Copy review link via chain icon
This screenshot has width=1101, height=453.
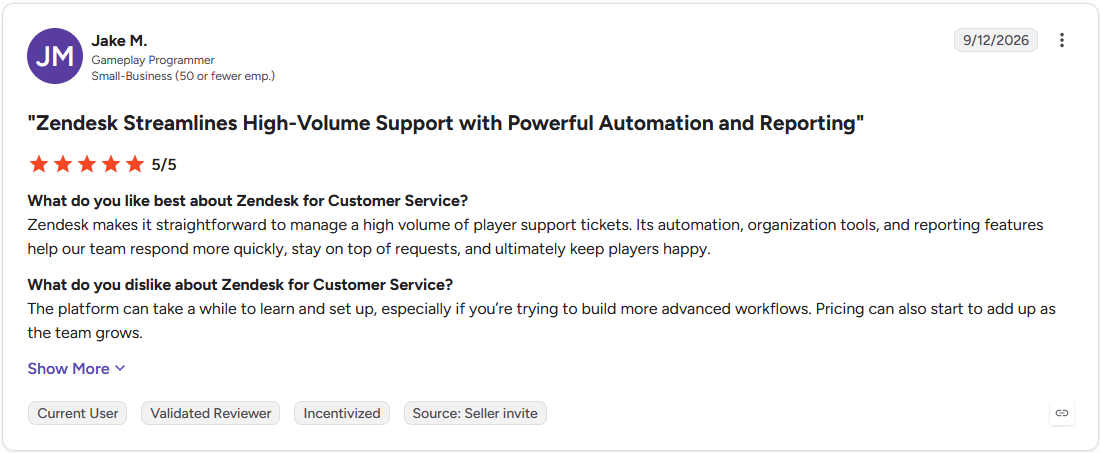click(1062, 413)
